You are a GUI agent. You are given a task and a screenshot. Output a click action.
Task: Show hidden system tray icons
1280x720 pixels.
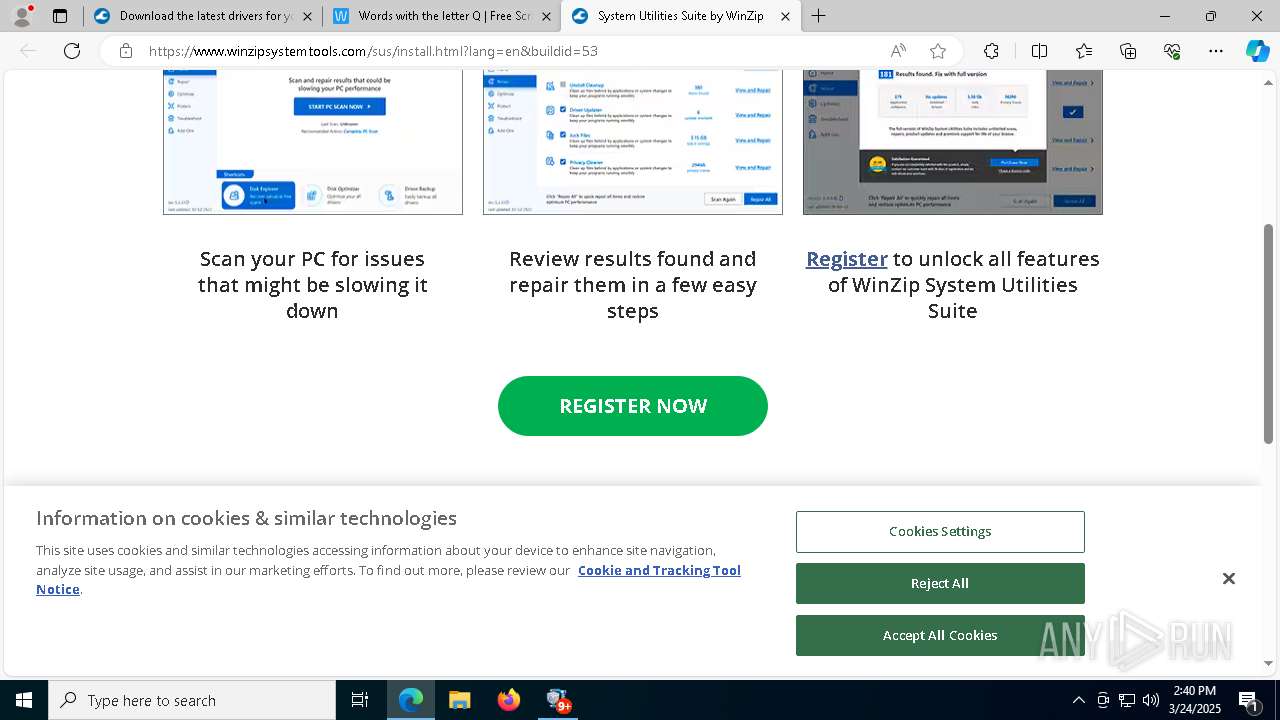[1078, 700]
